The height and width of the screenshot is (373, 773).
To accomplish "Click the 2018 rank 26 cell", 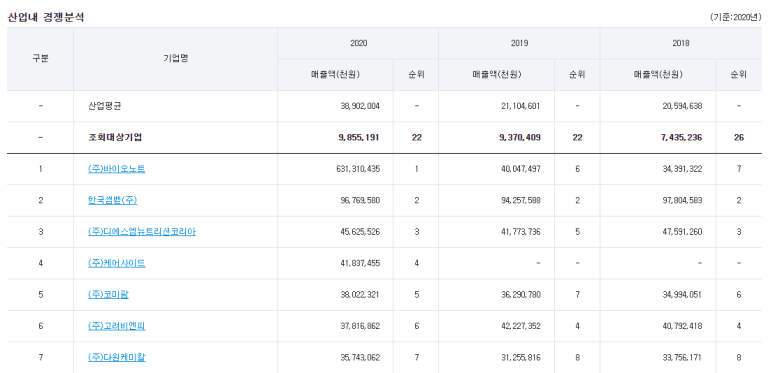I will (x=738, y=137).
